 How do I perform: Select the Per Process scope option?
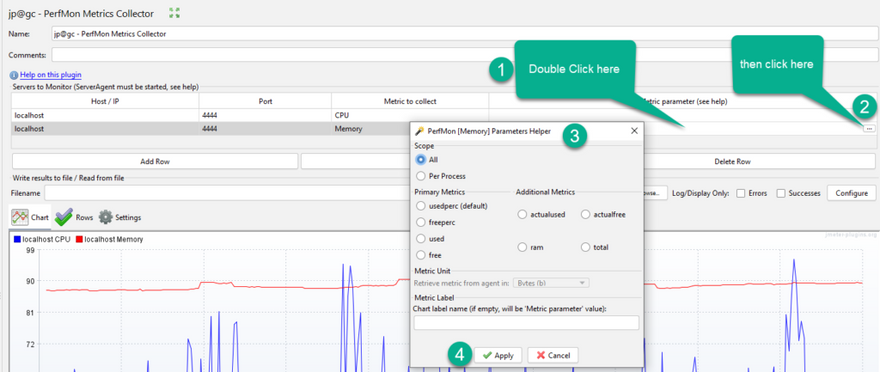click(420, 176)
